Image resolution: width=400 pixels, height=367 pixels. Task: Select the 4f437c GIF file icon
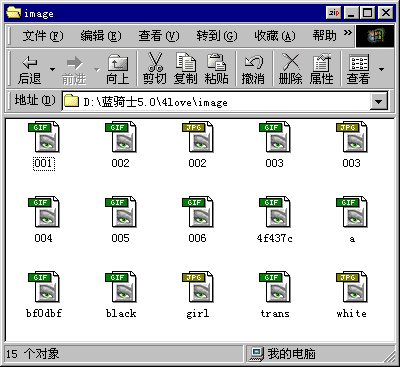(275, 212)
